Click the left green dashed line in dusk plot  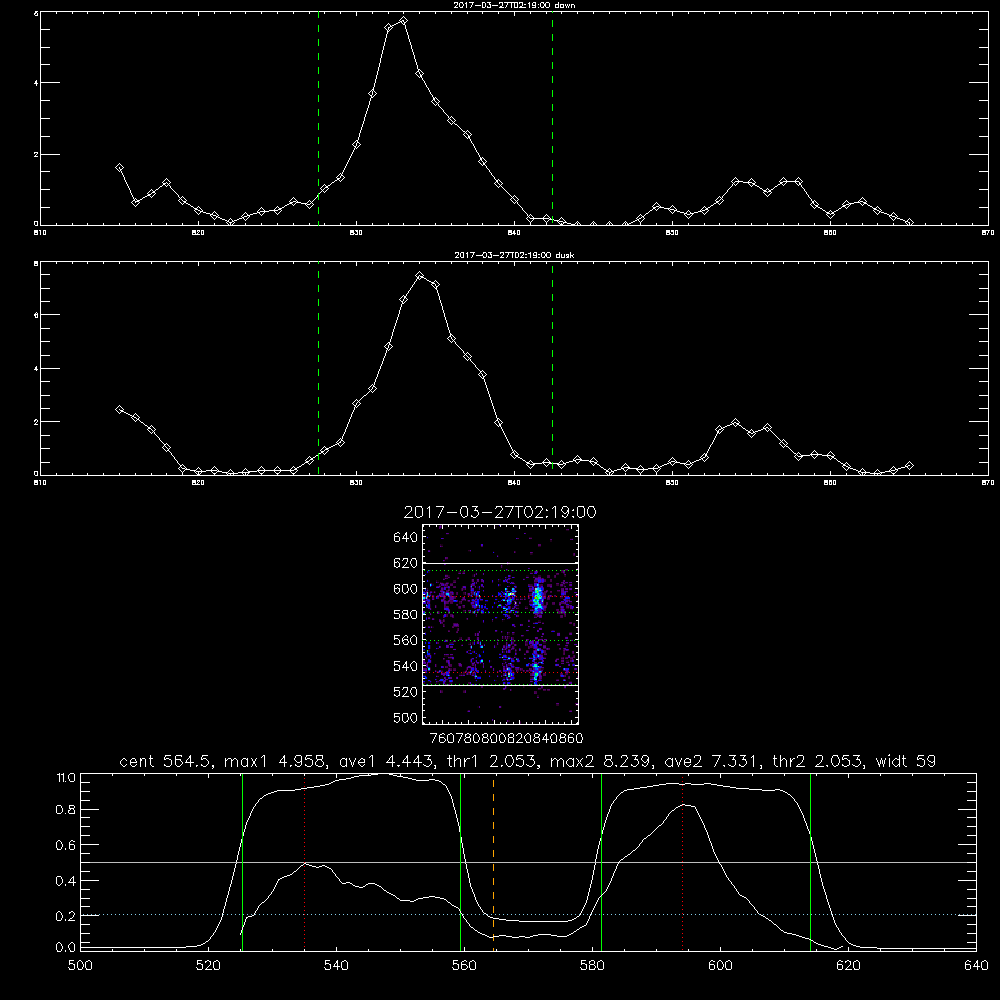pyautogui.click(x=318, y=368)
